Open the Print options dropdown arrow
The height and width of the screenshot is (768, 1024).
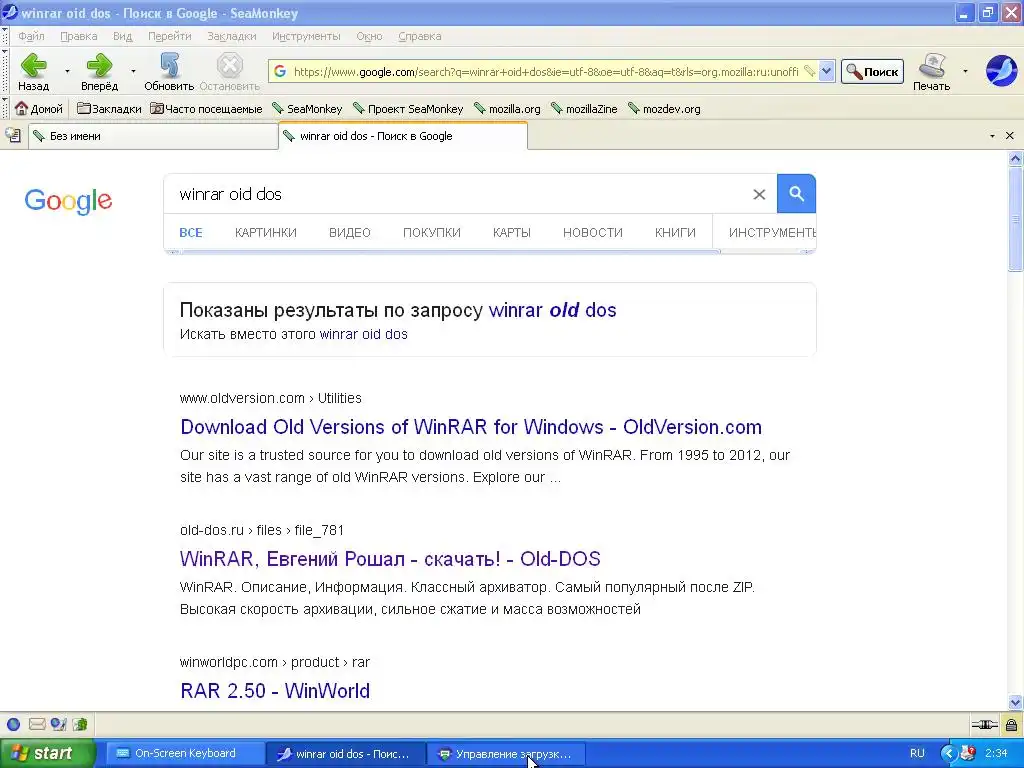coord(965,71)
